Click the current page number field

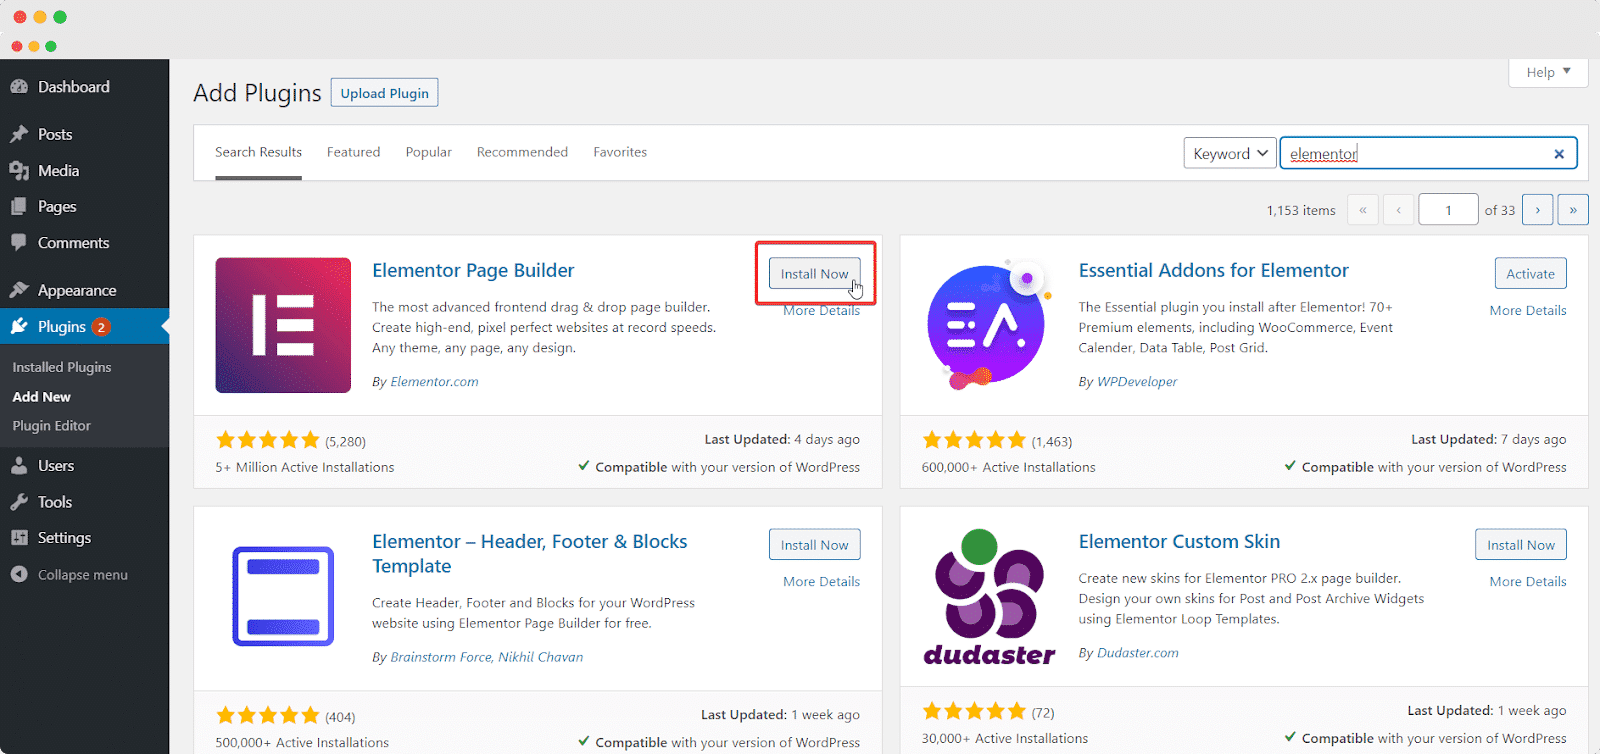(1448, 210)
